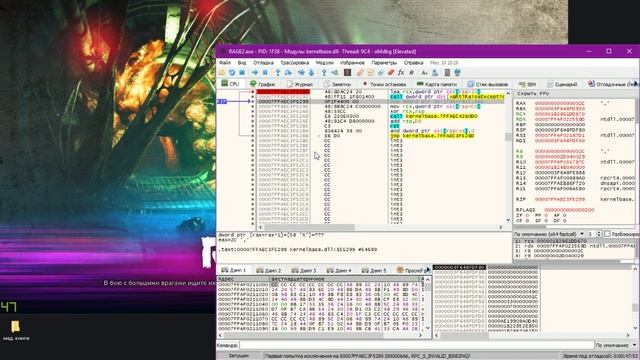
Task: Open the Справка menu
Action: point(413,63)
